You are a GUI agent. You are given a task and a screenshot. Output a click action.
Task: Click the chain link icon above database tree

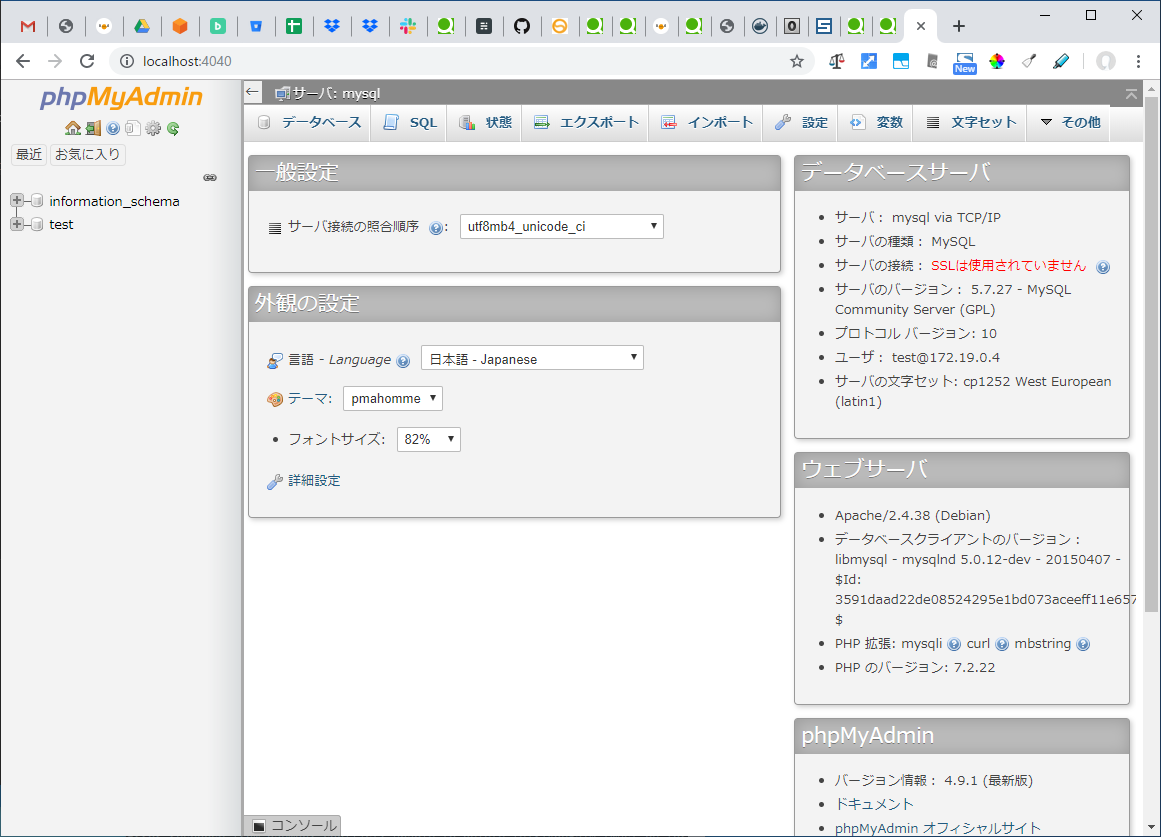coord(210,178)
